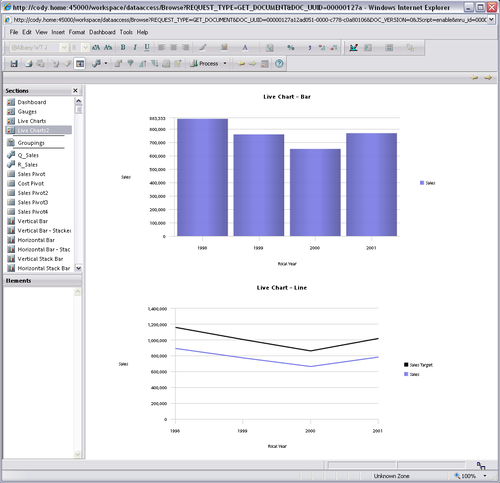Click the Sections list scroll-up arrow

click(x=78, y=101)
